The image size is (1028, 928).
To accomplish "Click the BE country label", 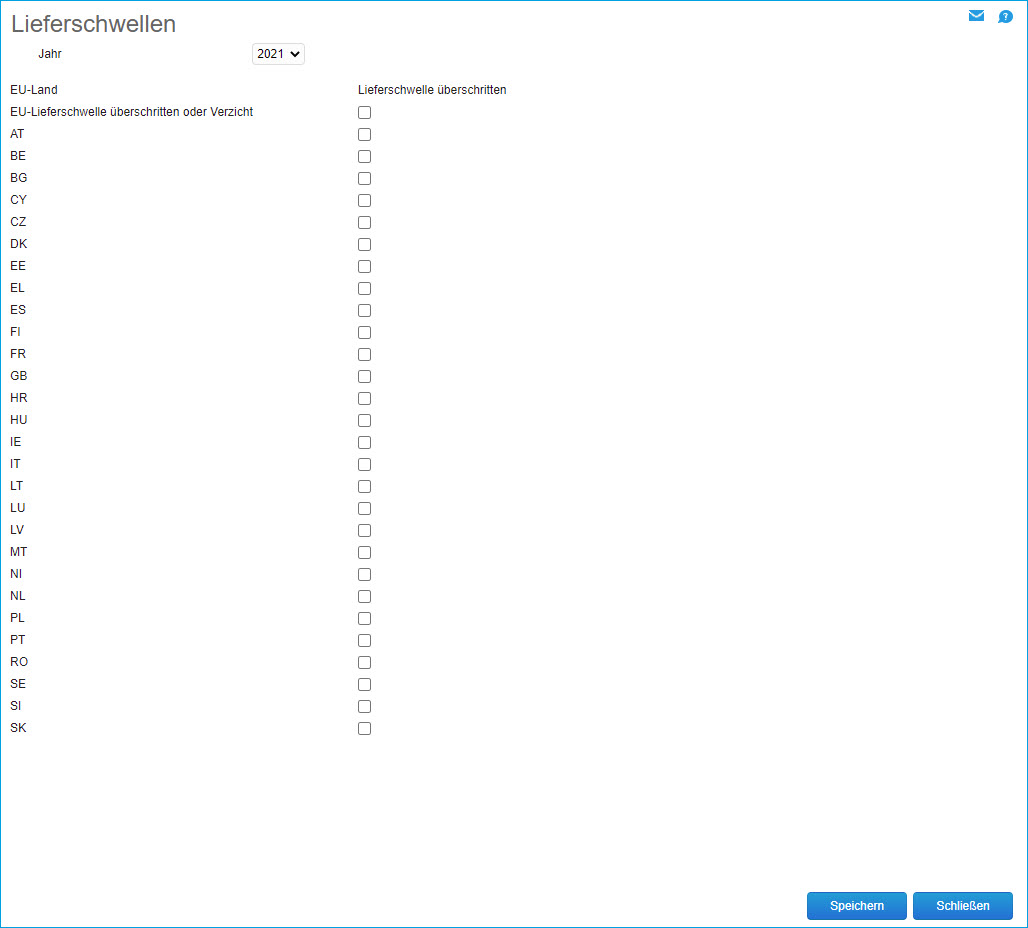I will click(18, 156).
